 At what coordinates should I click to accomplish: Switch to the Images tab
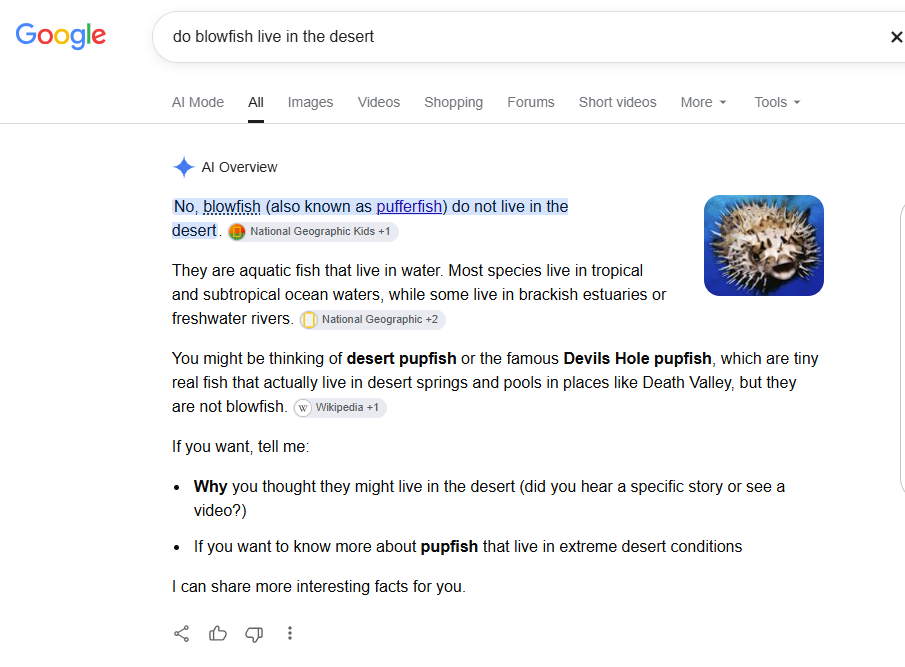point(311,102)
